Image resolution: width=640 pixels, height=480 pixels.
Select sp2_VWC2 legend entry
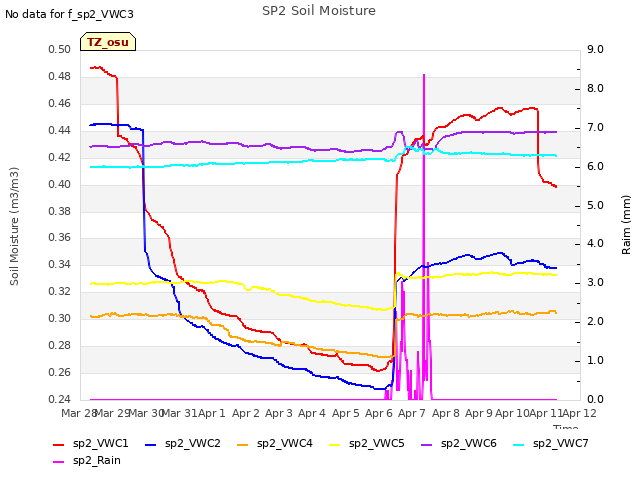(183, 443)
